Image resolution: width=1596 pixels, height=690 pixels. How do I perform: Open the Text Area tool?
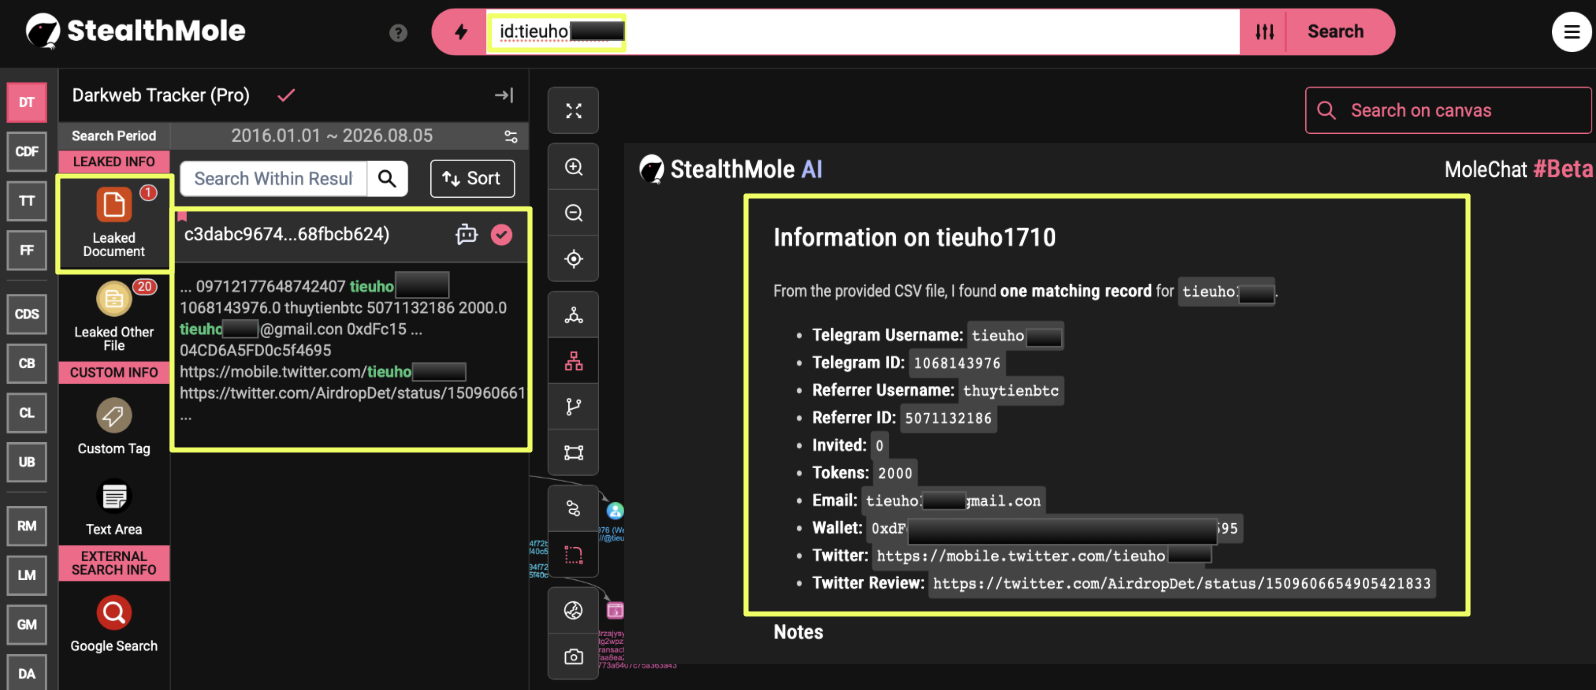[114, 508]
